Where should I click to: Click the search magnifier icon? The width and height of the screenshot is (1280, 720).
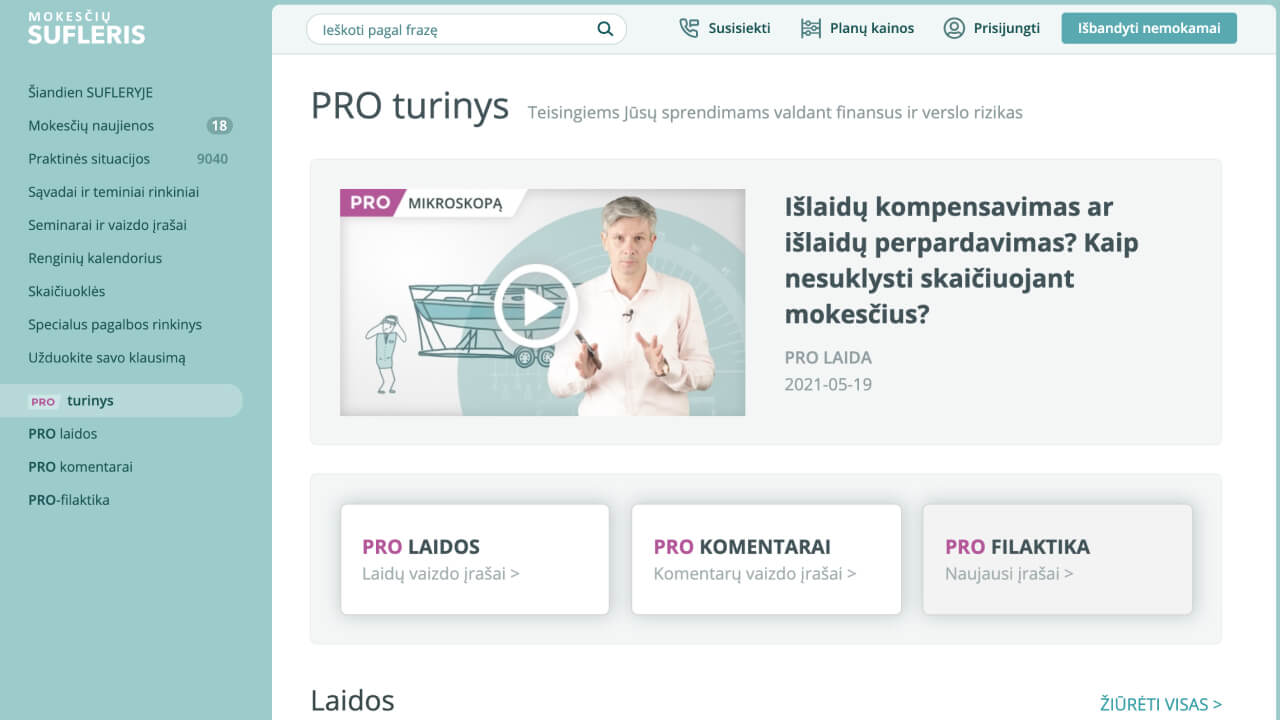tap(605, 29)
